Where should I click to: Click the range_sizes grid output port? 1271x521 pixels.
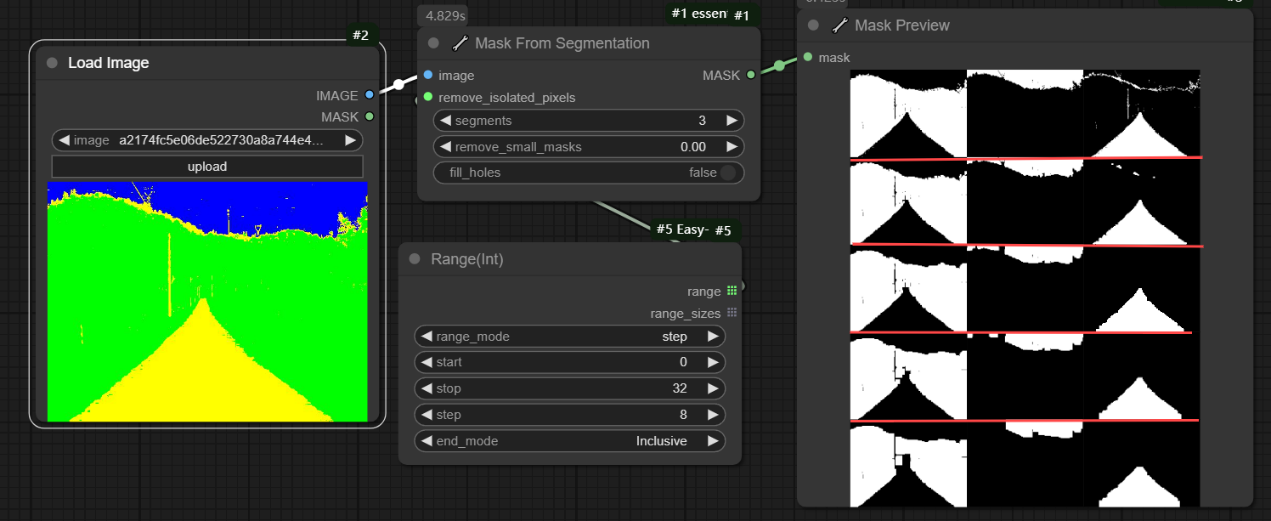[732, 313]
